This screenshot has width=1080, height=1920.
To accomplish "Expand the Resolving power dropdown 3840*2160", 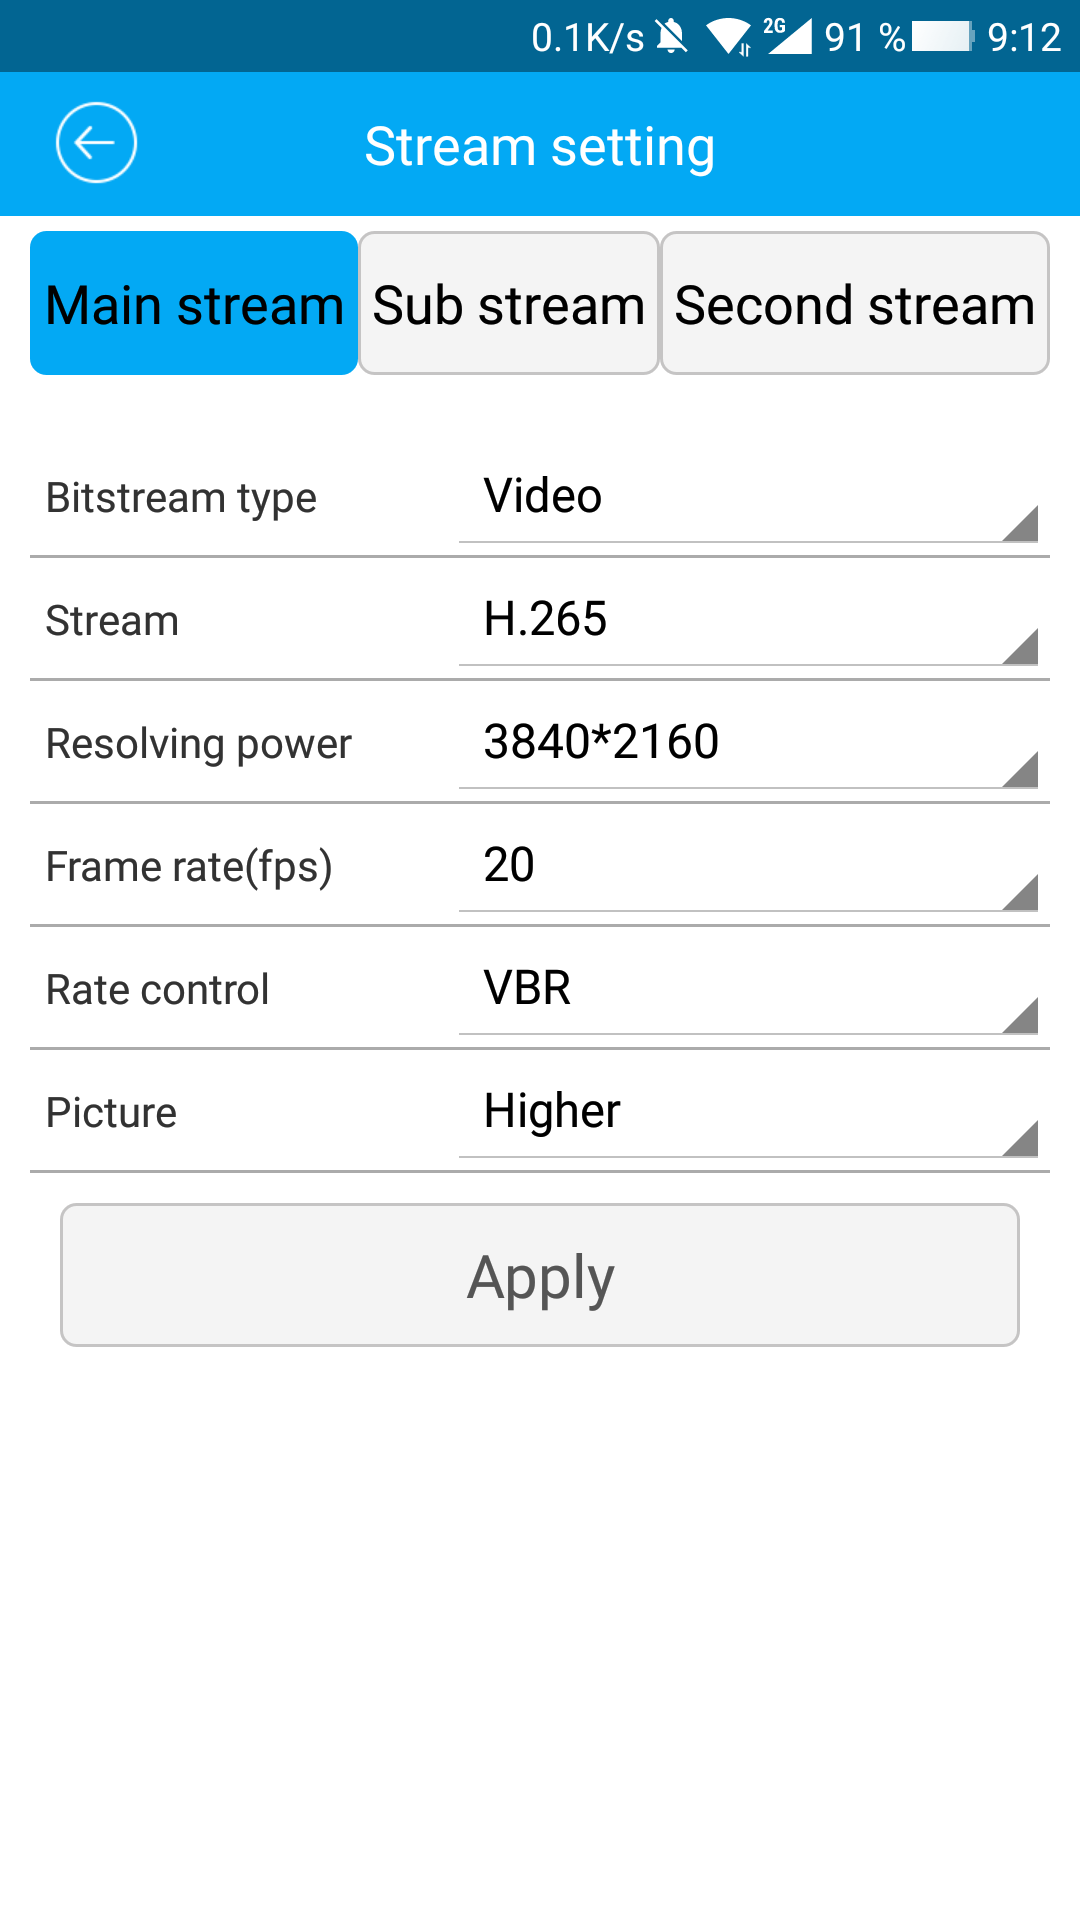I will tap(748, 743).
